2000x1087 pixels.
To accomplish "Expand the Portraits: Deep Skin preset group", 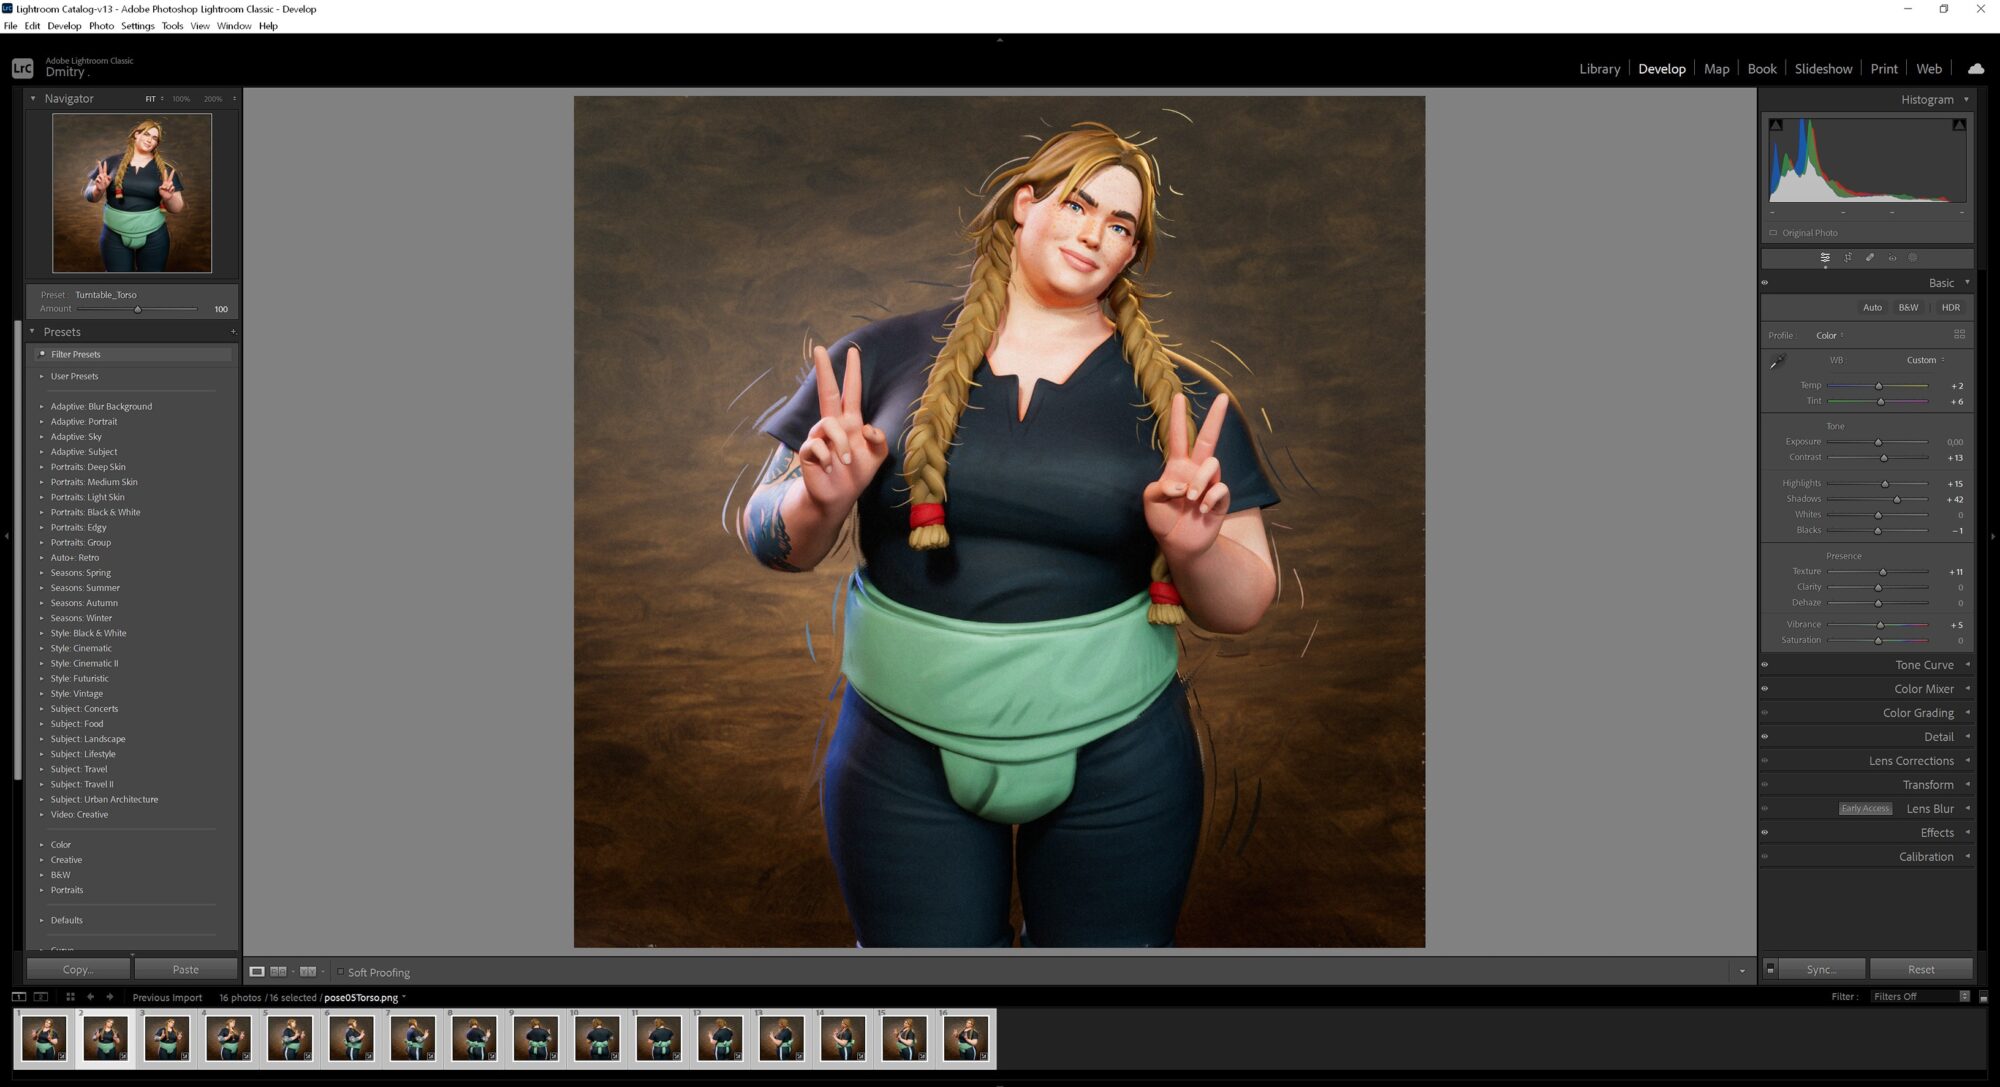I will [x=88, y=467].
